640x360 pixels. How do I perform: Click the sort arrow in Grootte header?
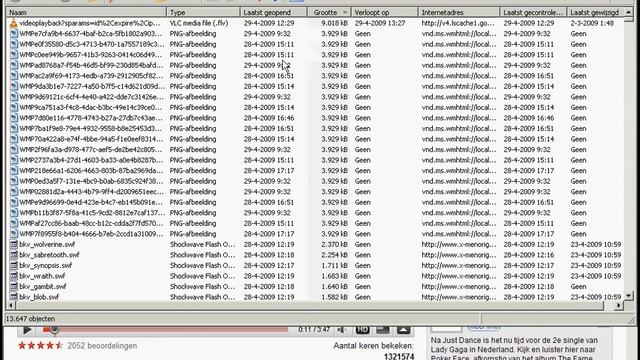click(344, 13)
